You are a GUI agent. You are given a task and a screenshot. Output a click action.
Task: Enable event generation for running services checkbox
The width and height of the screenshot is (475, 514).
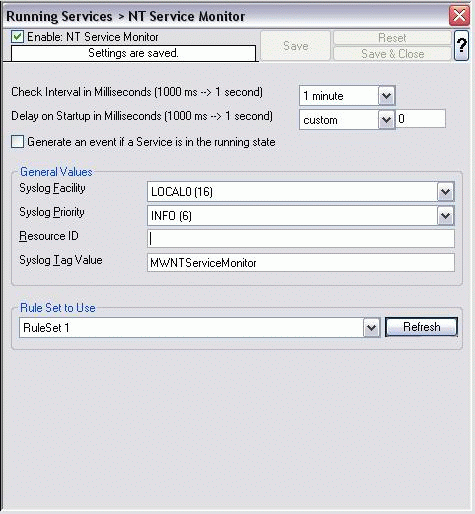[17, 142]
